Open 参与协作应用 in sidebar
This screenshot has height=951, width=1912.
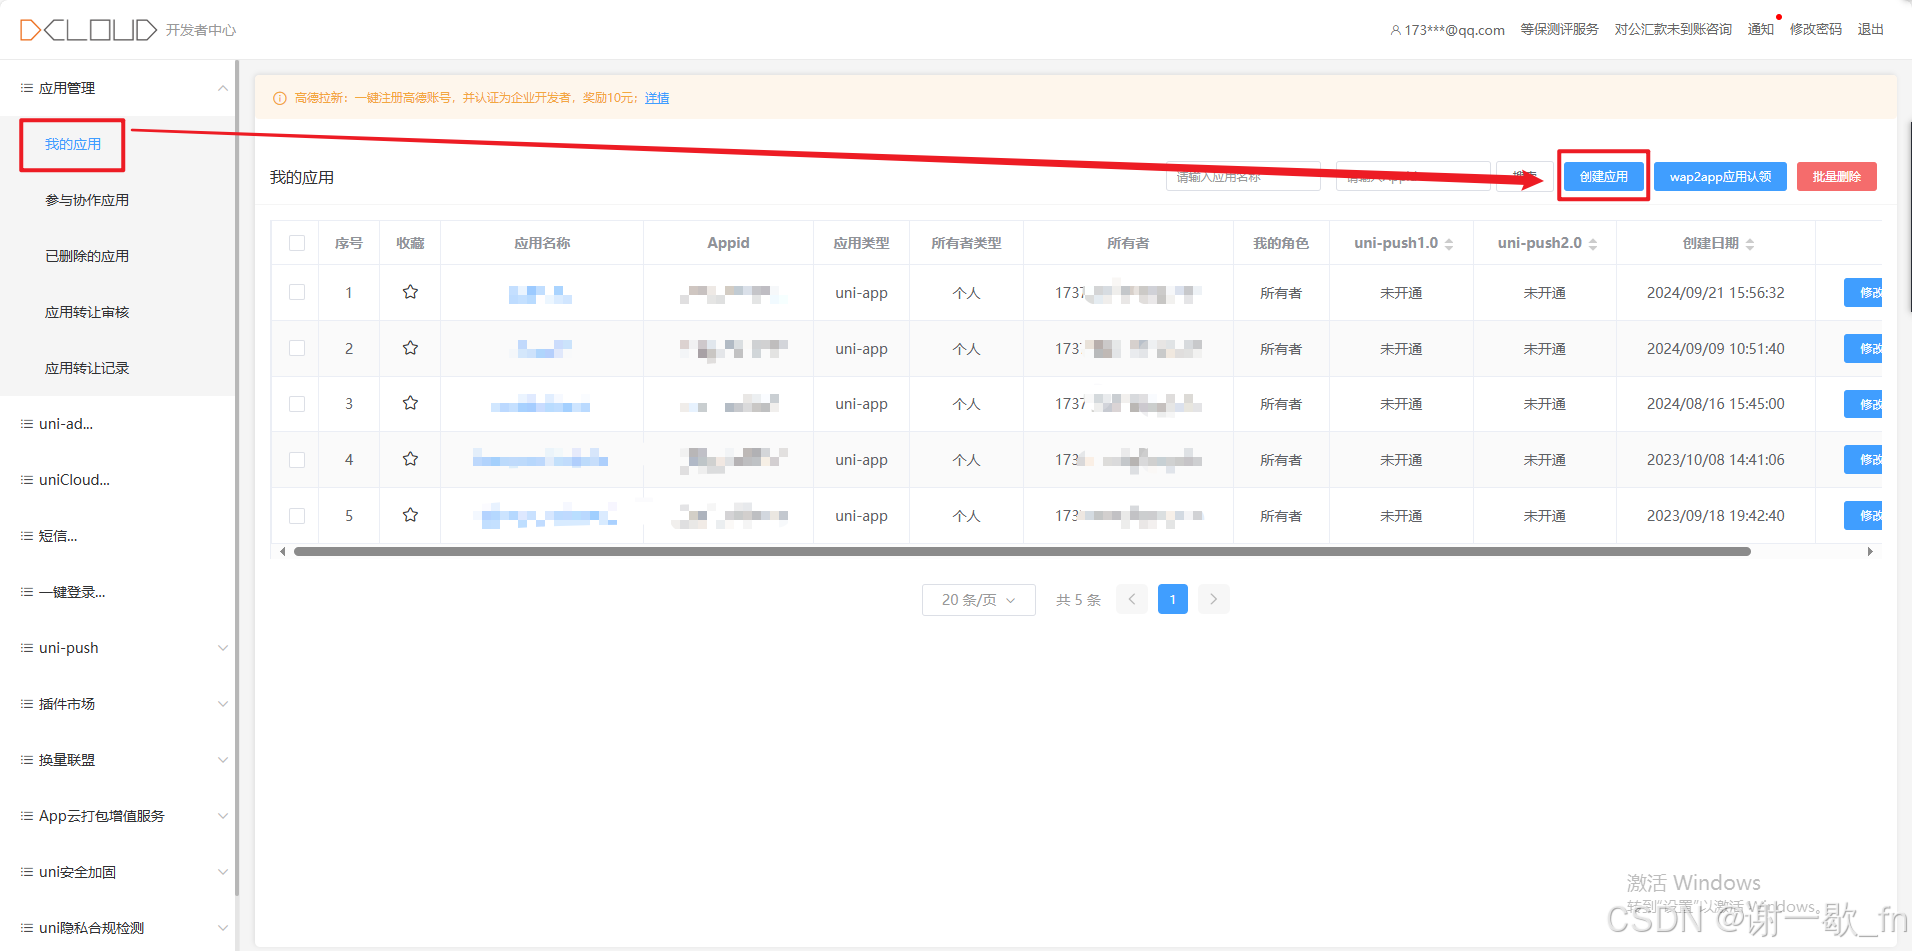tap(87, 200)
